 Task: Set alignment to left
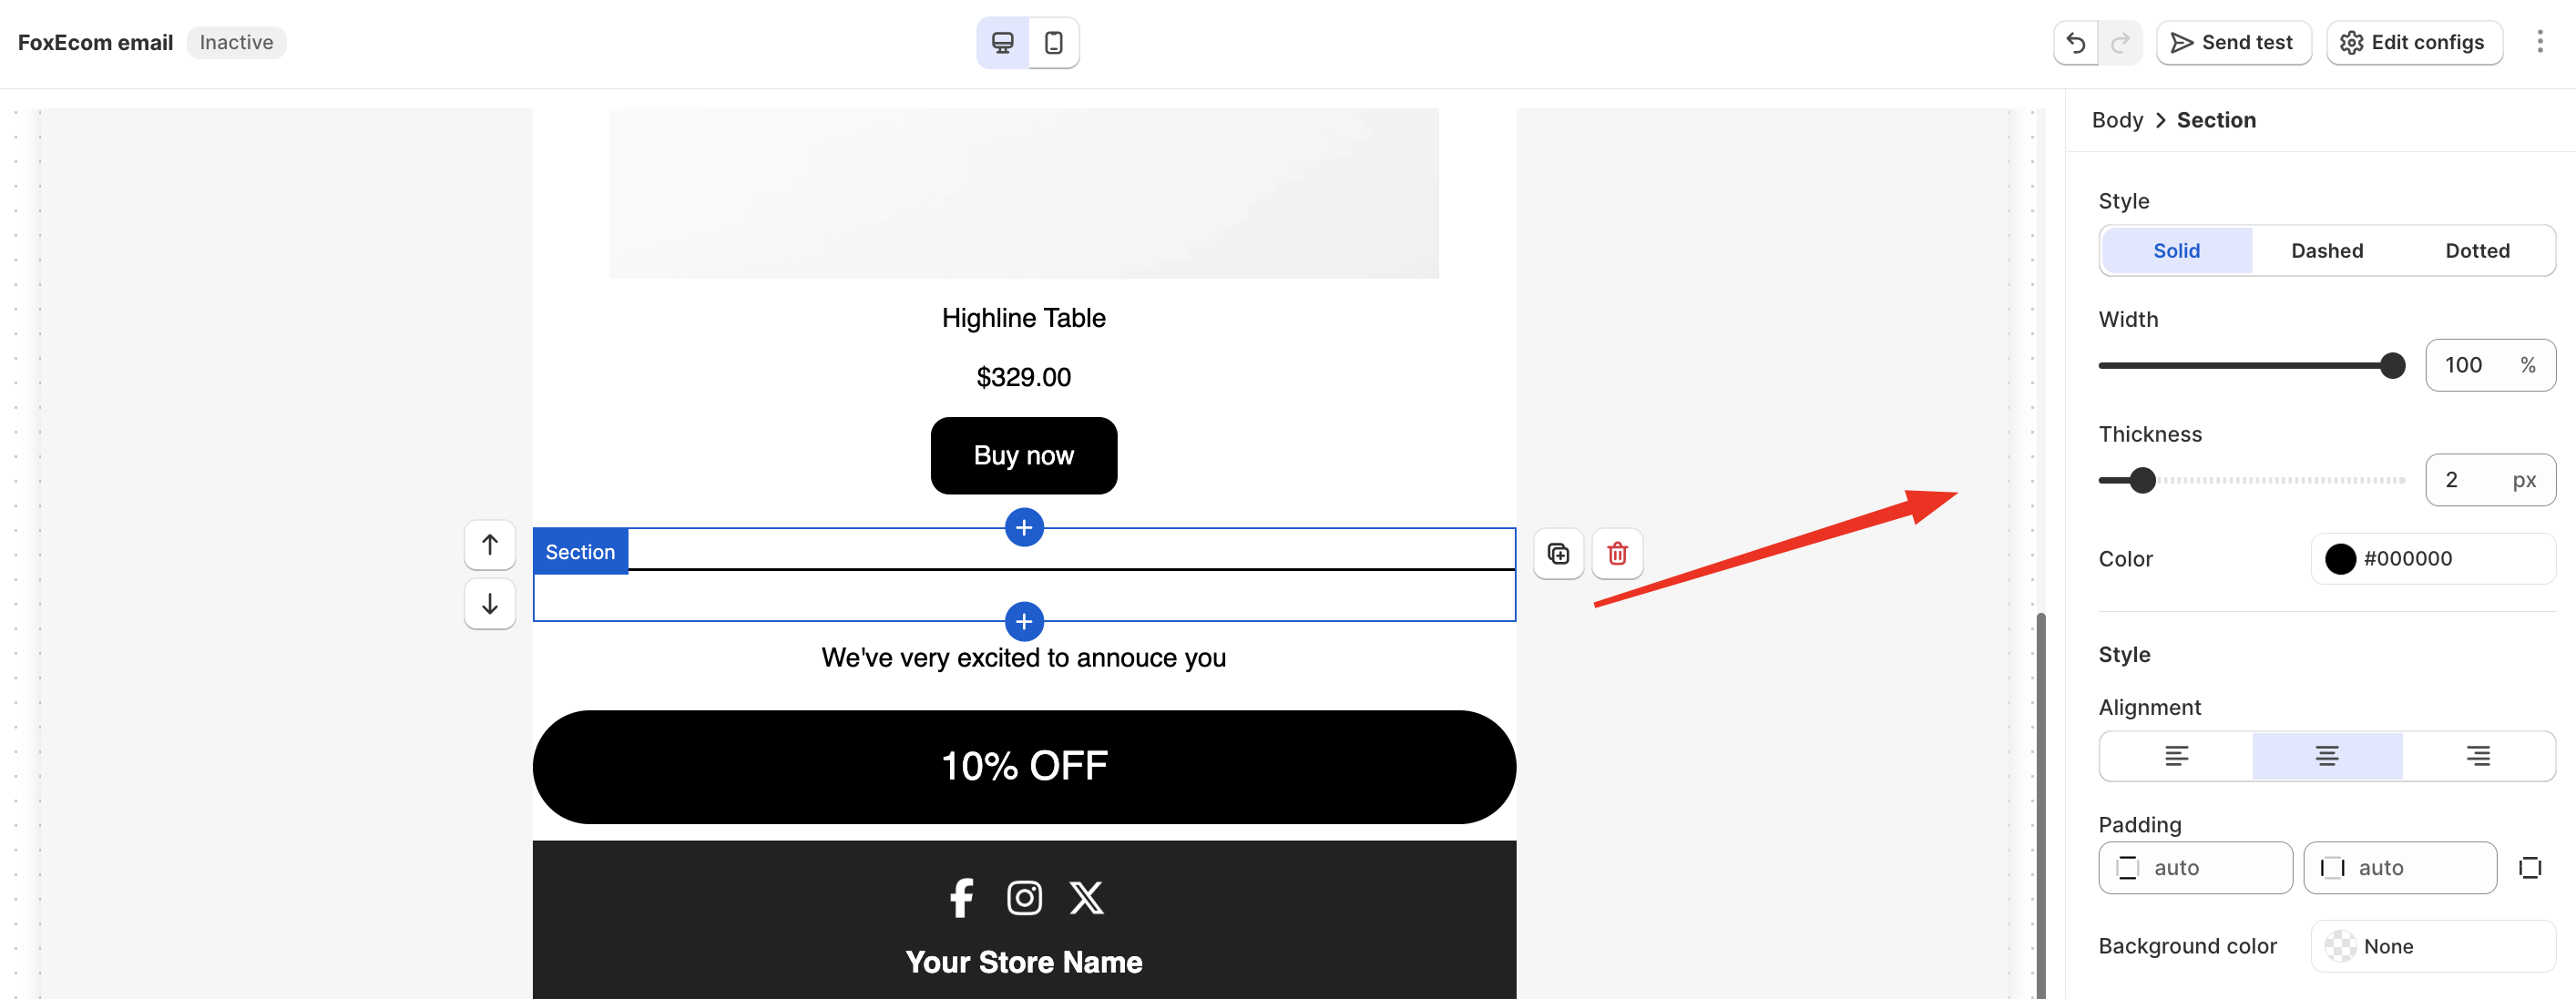(2175, 756)
